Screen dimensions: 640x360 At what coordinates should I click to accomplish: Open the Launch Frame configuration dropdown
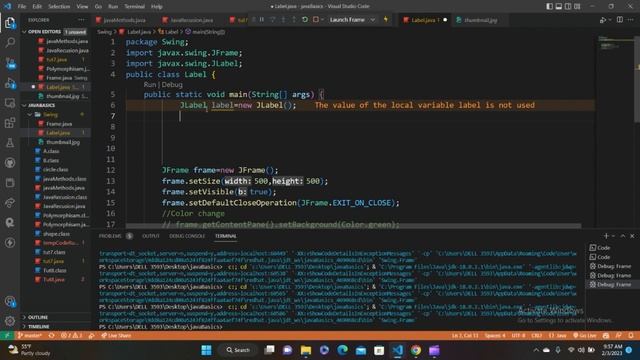coord(352,20)
